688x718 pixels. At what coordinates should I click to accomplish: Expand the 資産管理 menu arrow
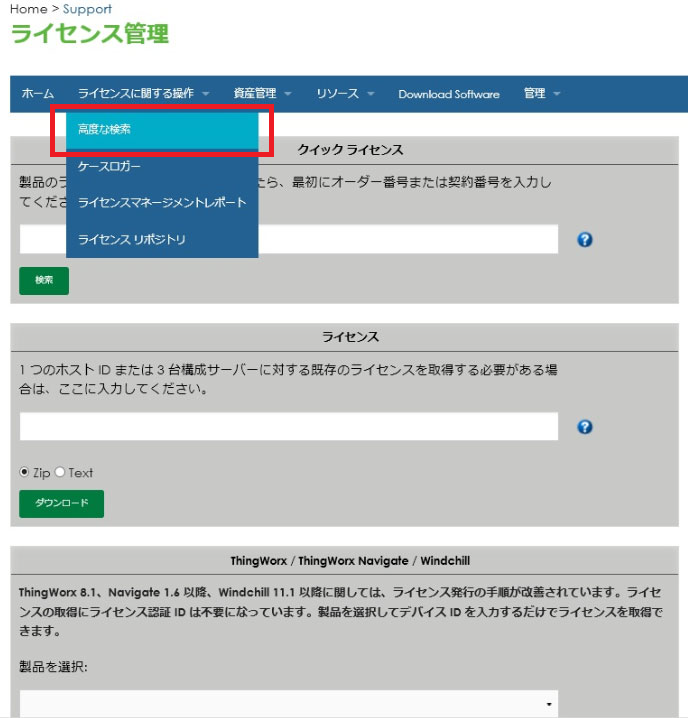(288, 94)
